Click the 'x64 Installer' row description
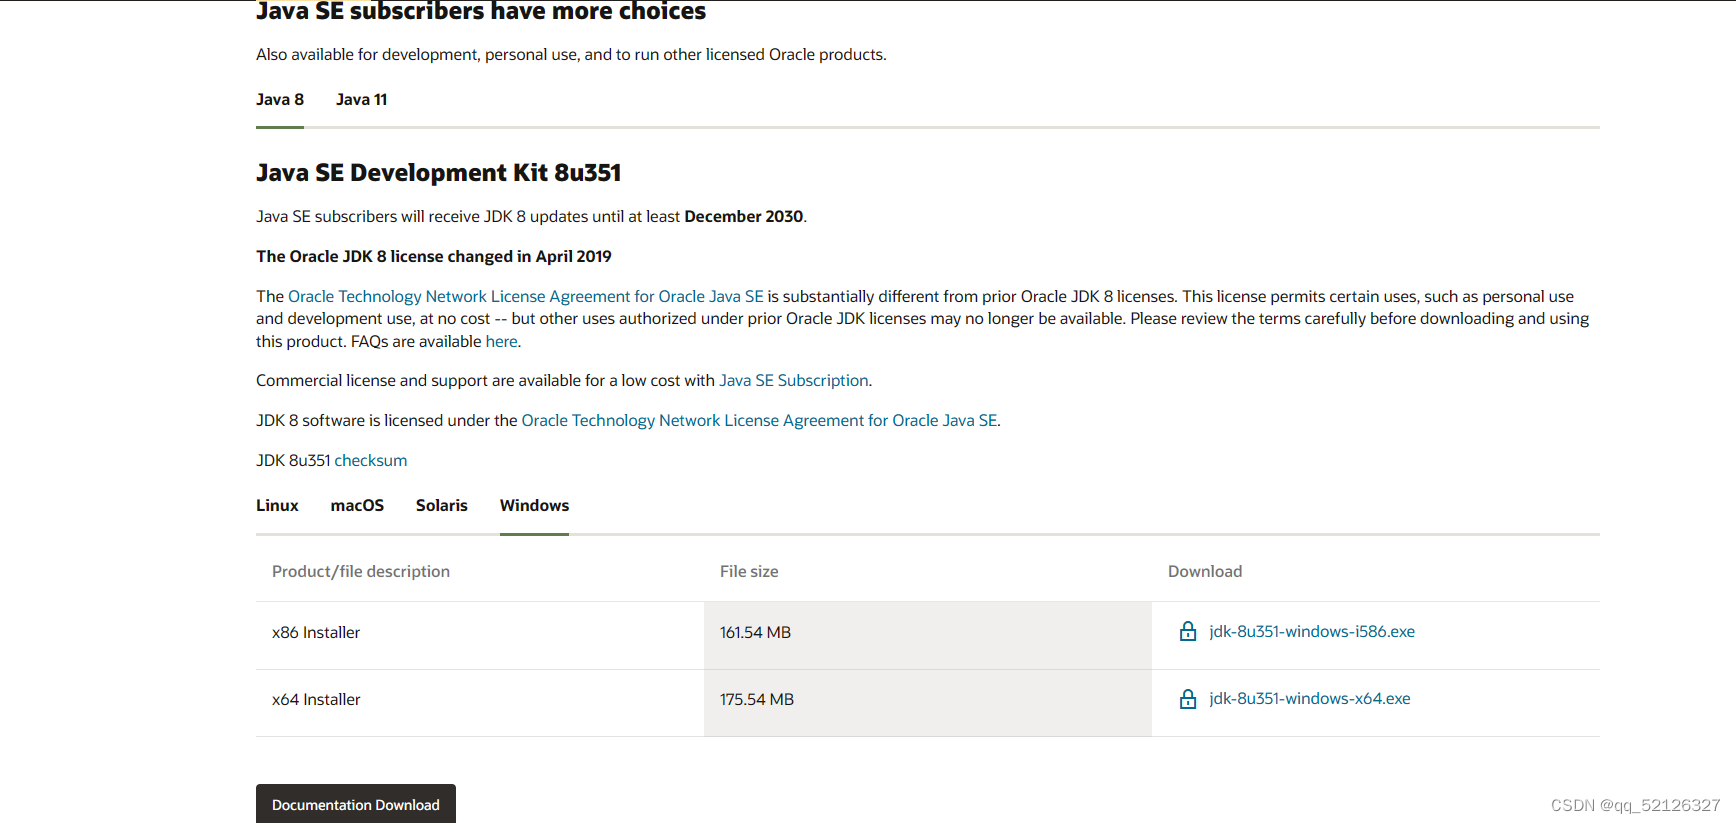The width and height of the screenshot is (1736, 823). click(x=316, y=699)
